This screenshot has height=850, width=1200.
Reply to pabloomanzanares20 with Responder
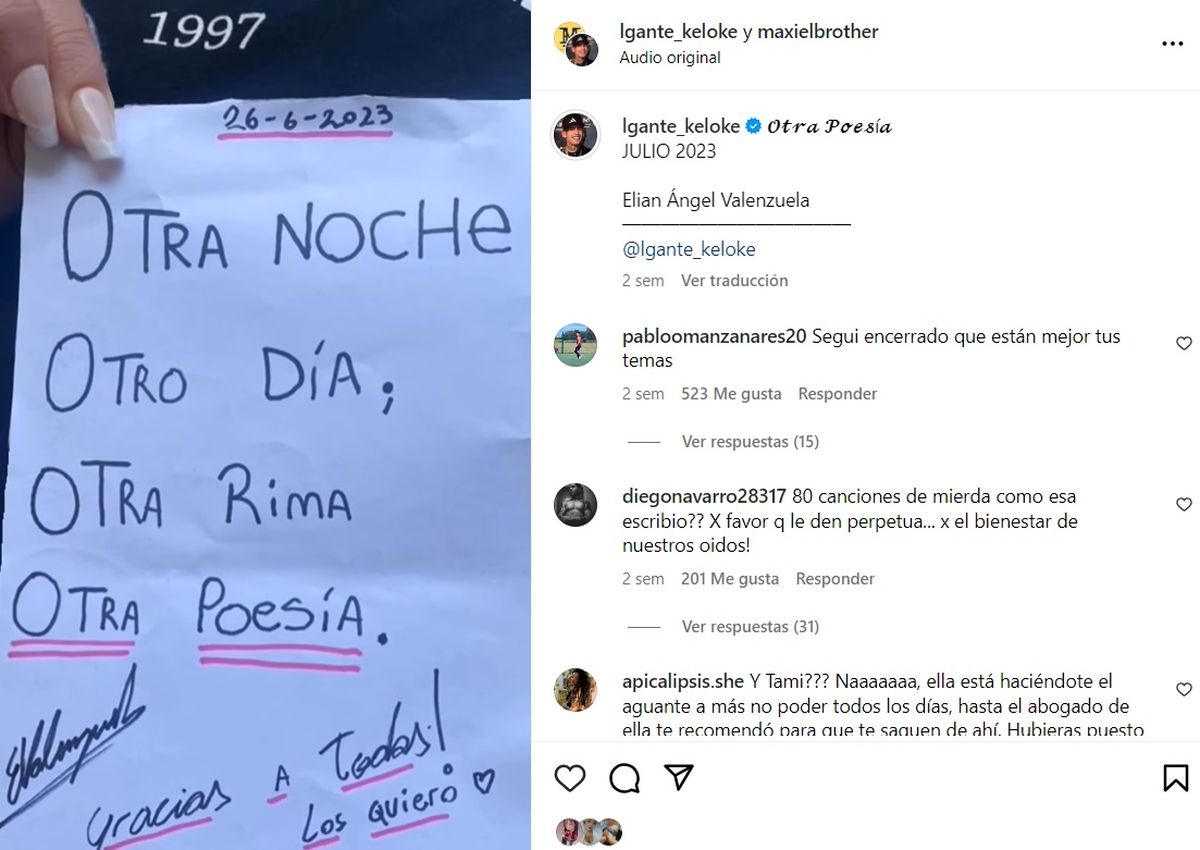point(837,393)
